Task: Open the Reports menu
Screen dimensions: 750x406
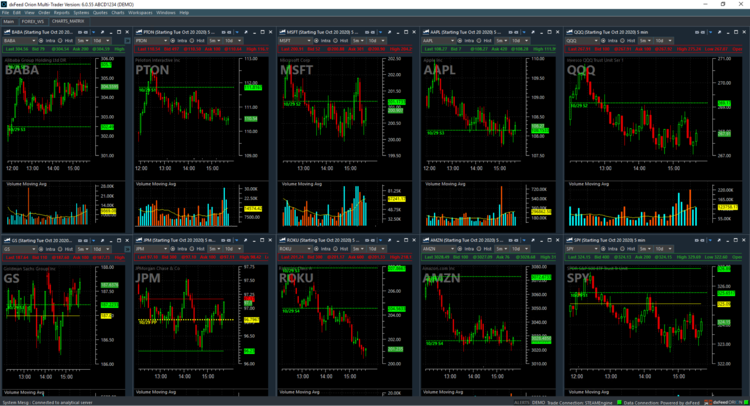Action: coord(62,12)
